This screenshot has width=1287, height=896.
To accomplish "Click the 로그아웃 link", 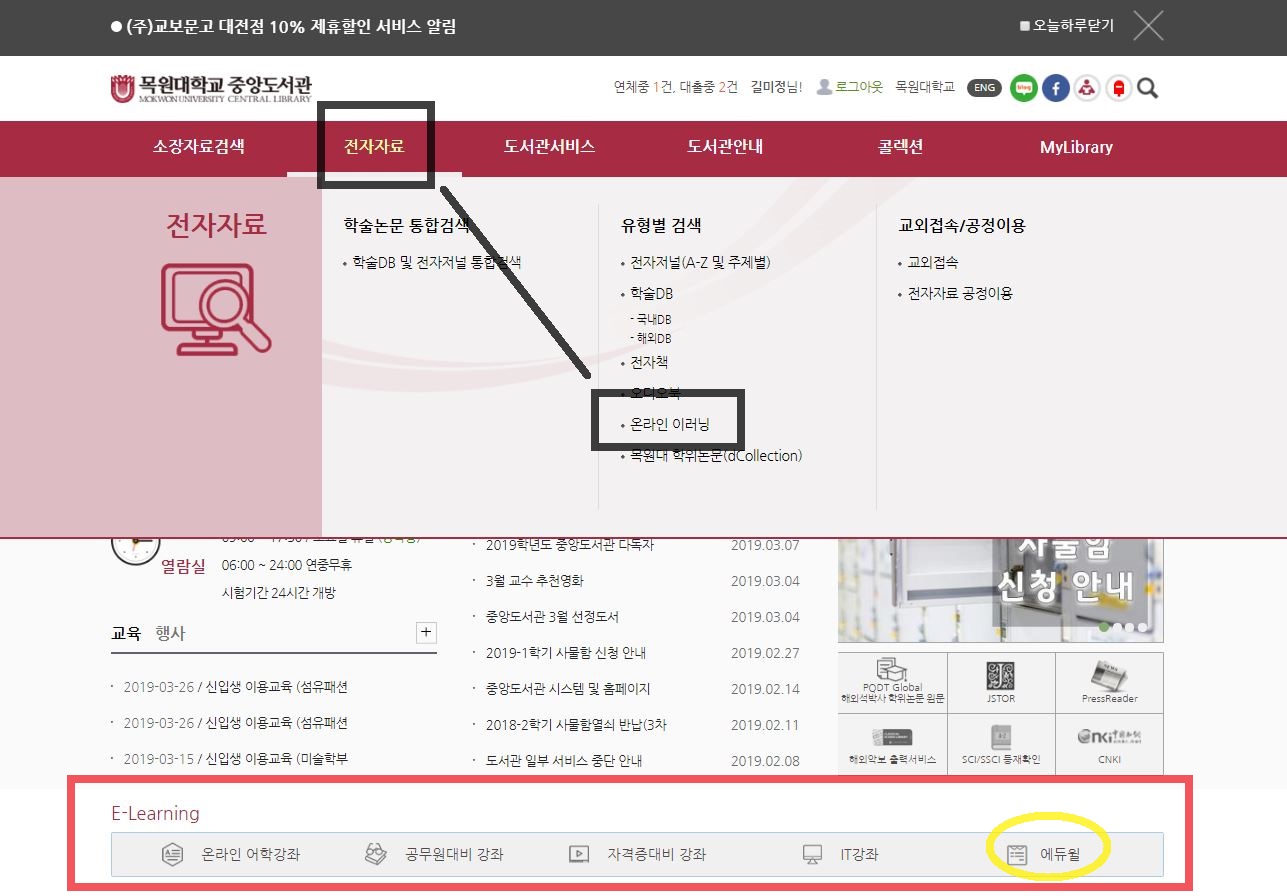I will (x=859, y=88).
